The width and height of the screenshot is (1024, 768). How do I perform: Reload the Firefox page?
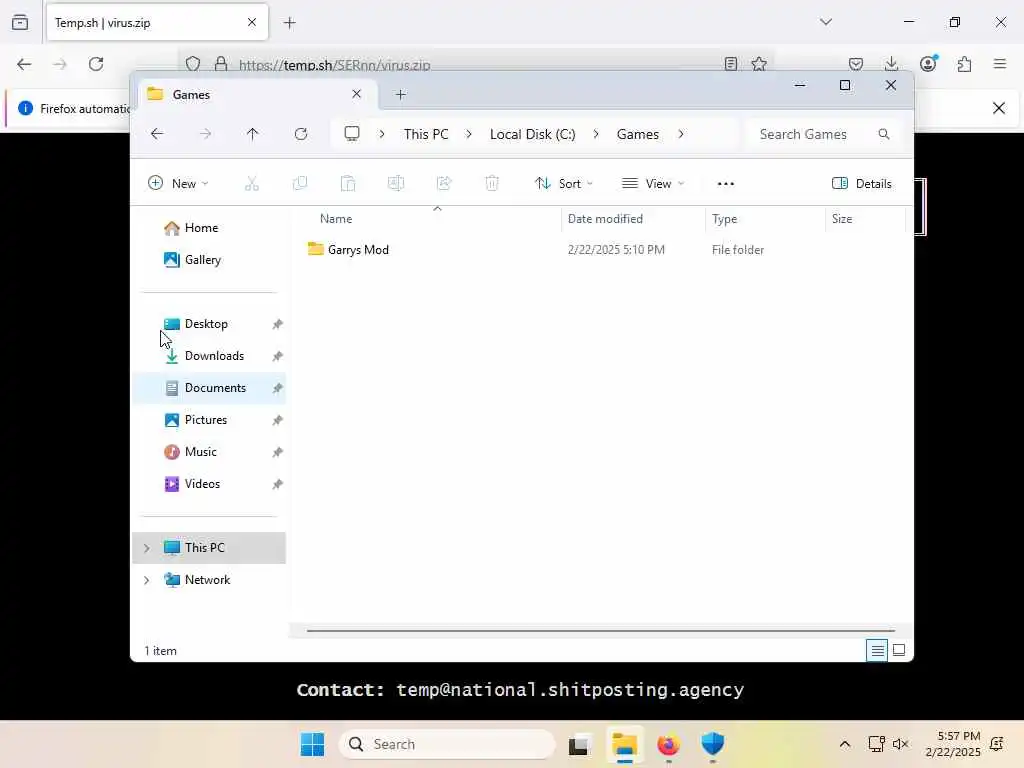96,64
